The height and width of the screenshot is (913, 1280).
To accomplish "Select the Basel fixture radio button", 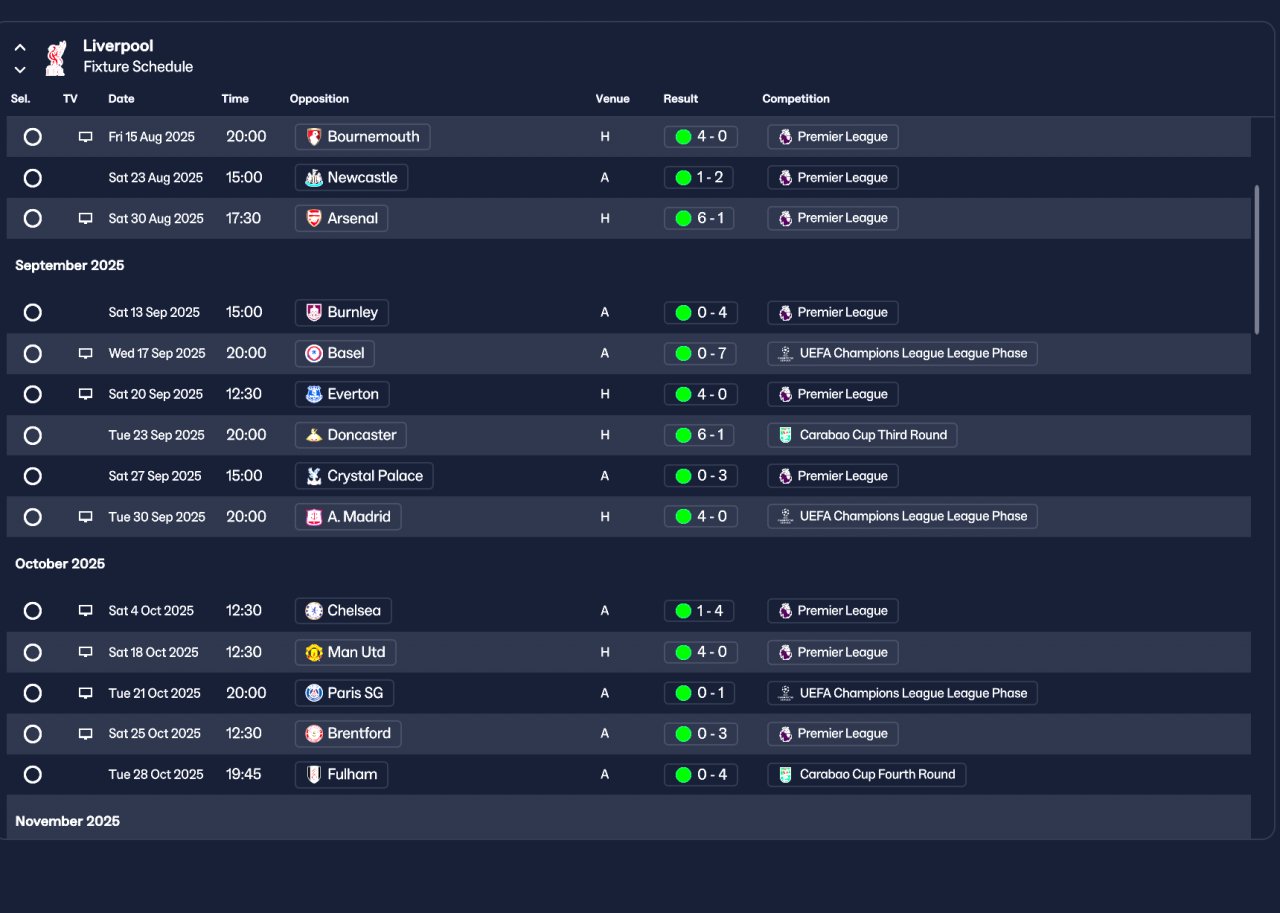I will [x=33, y=353].
